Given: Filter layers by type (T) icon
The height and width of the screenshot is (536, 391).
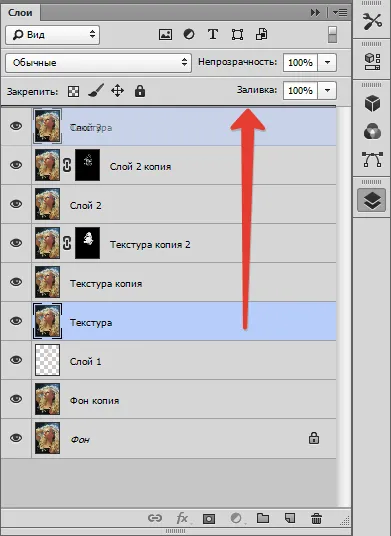Looking at the screenshot, I should pos(213,35).
